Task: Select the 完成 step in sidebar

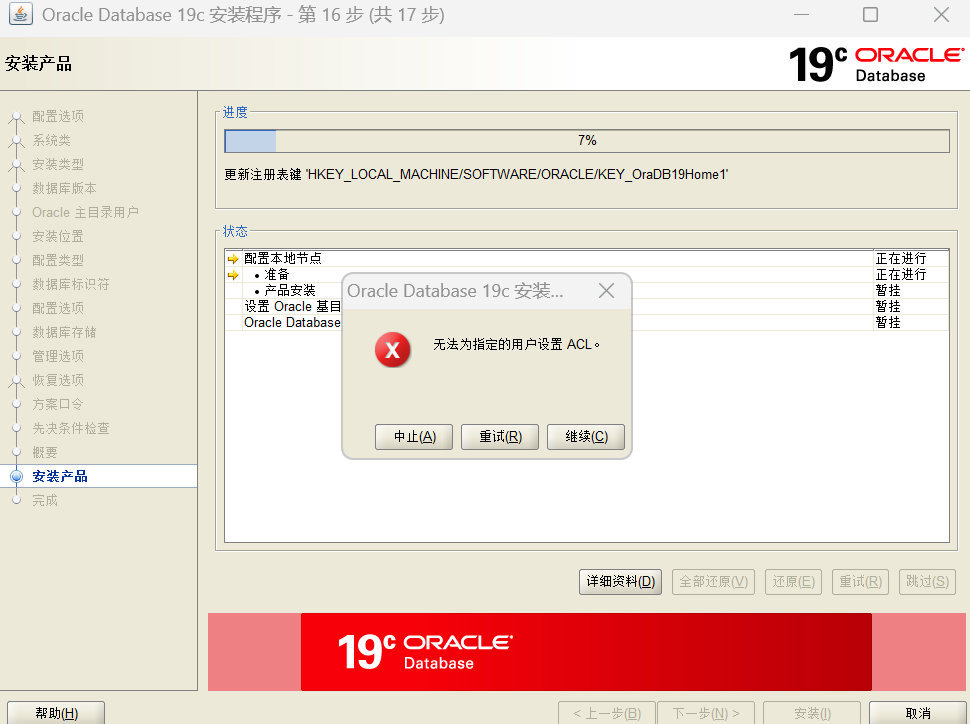Action: tap(45, 500)
